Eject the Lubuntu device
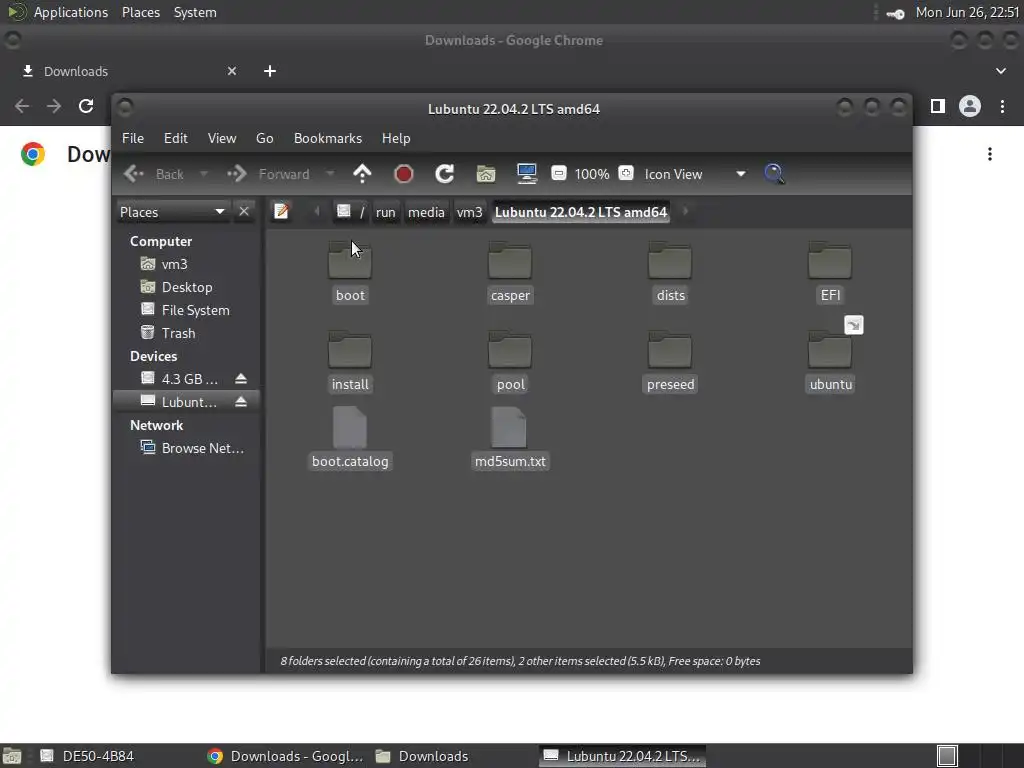 pyautogui.click(x=241, y=402)
